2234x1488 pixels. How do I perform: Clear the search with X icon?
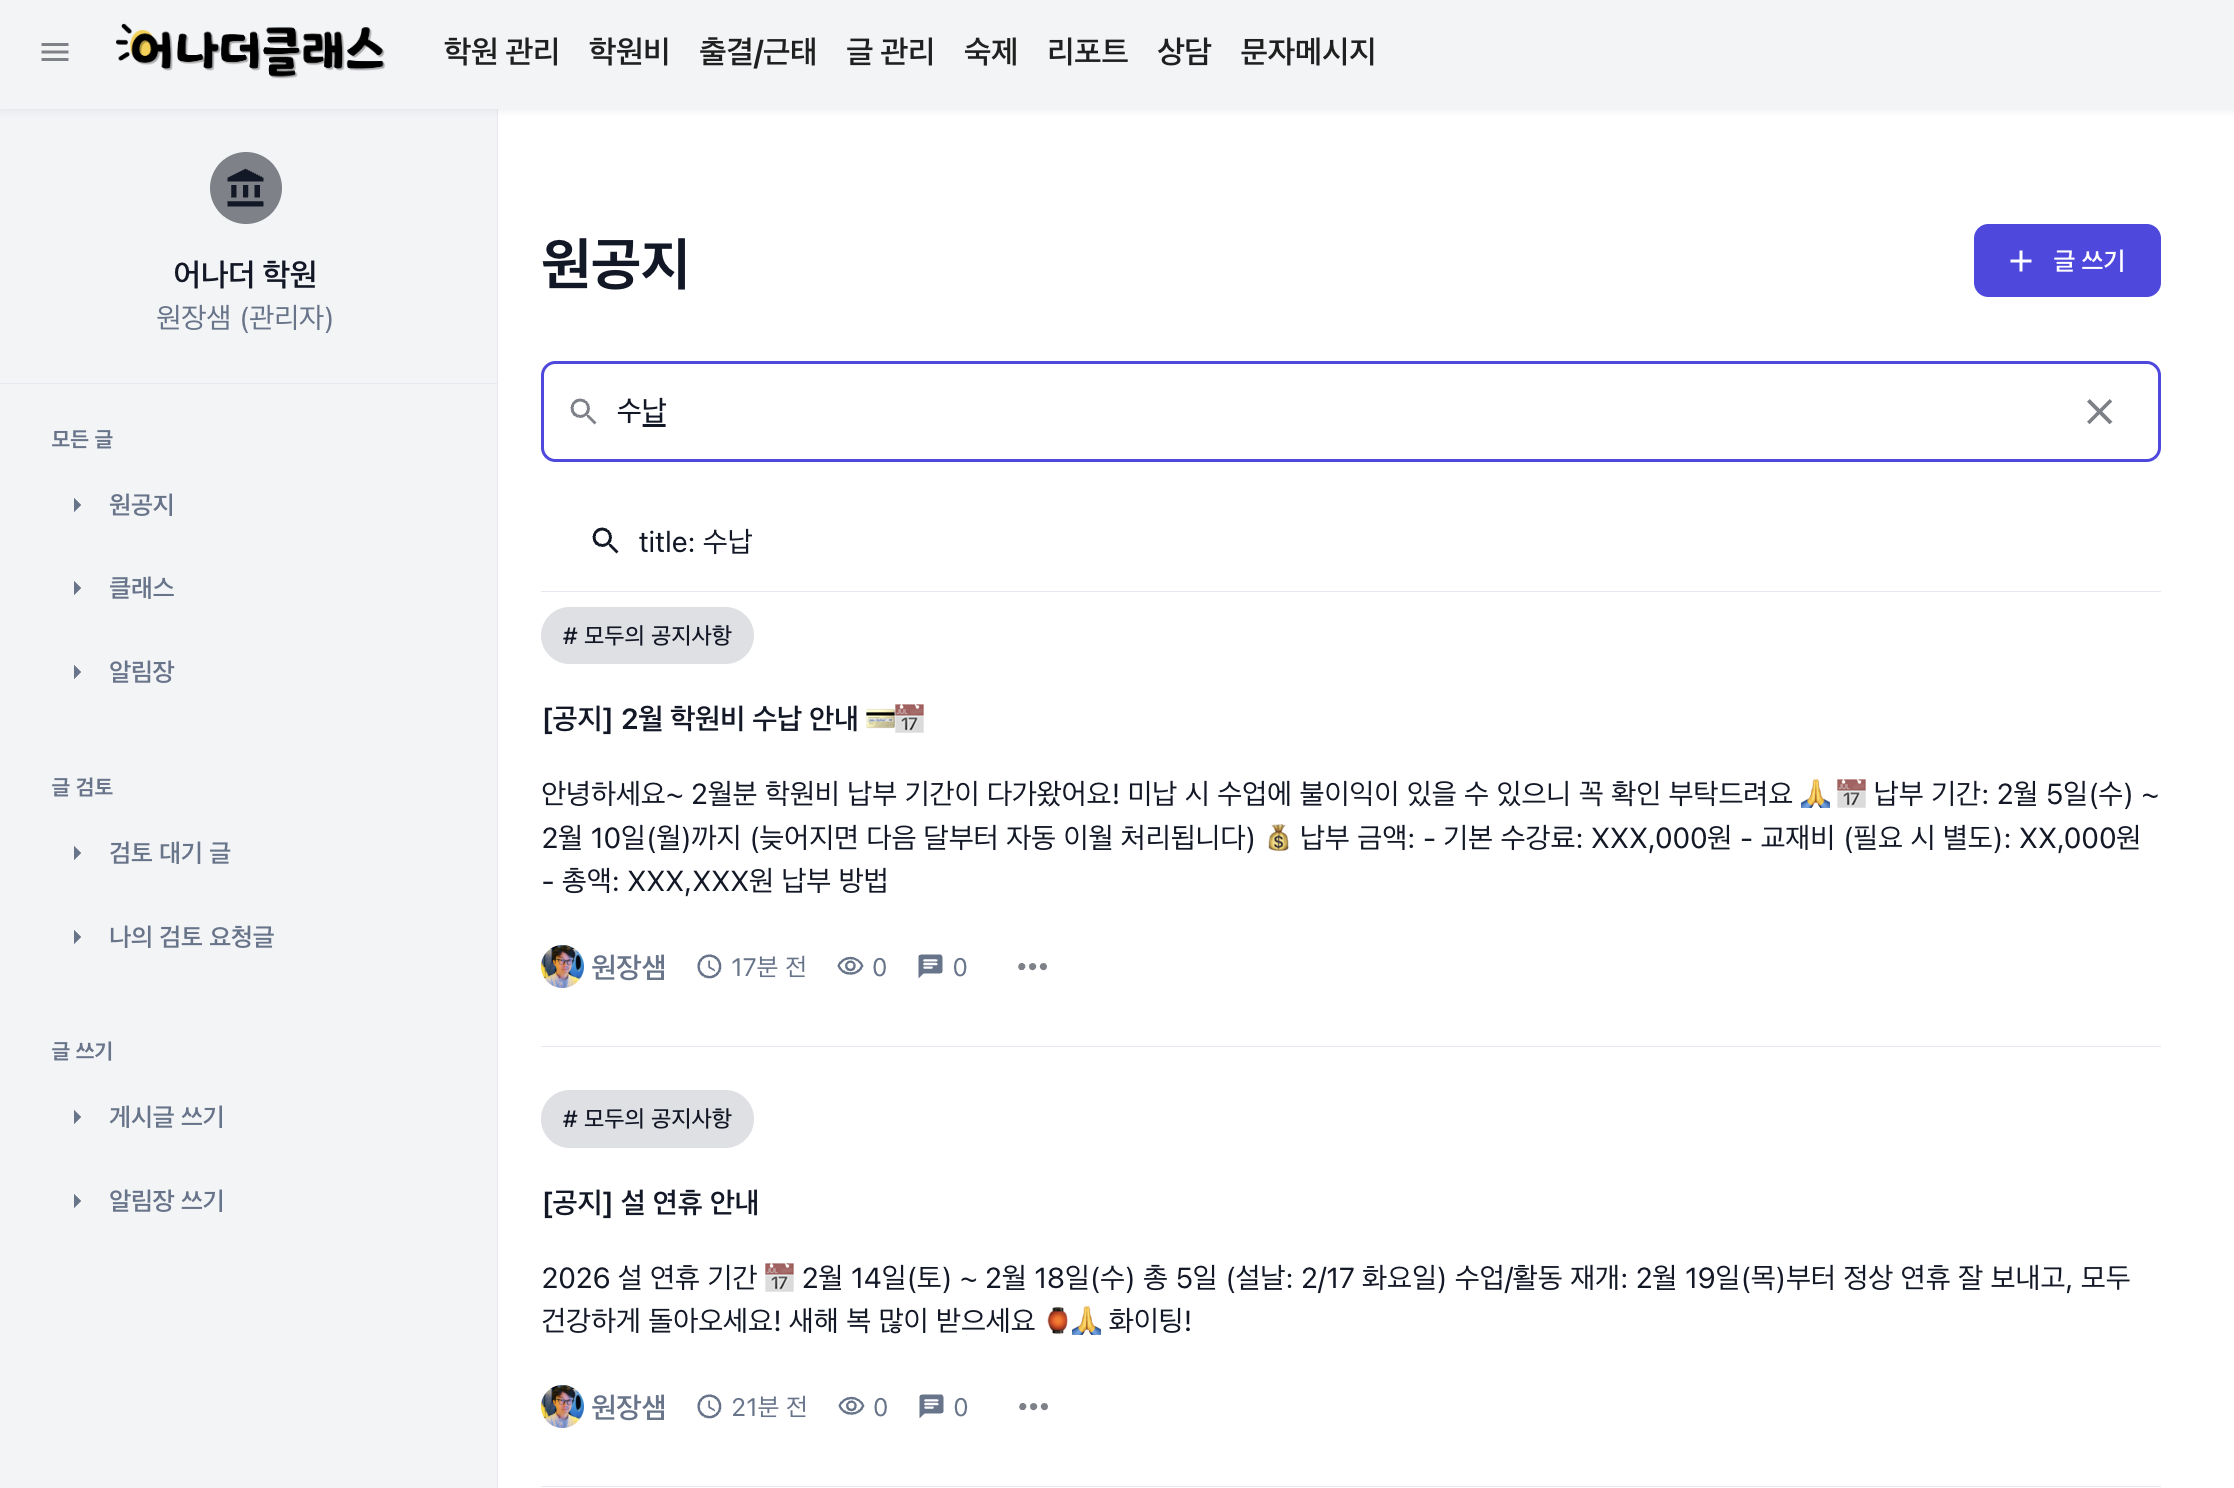pyautogui.click(x=2099, y=412)
